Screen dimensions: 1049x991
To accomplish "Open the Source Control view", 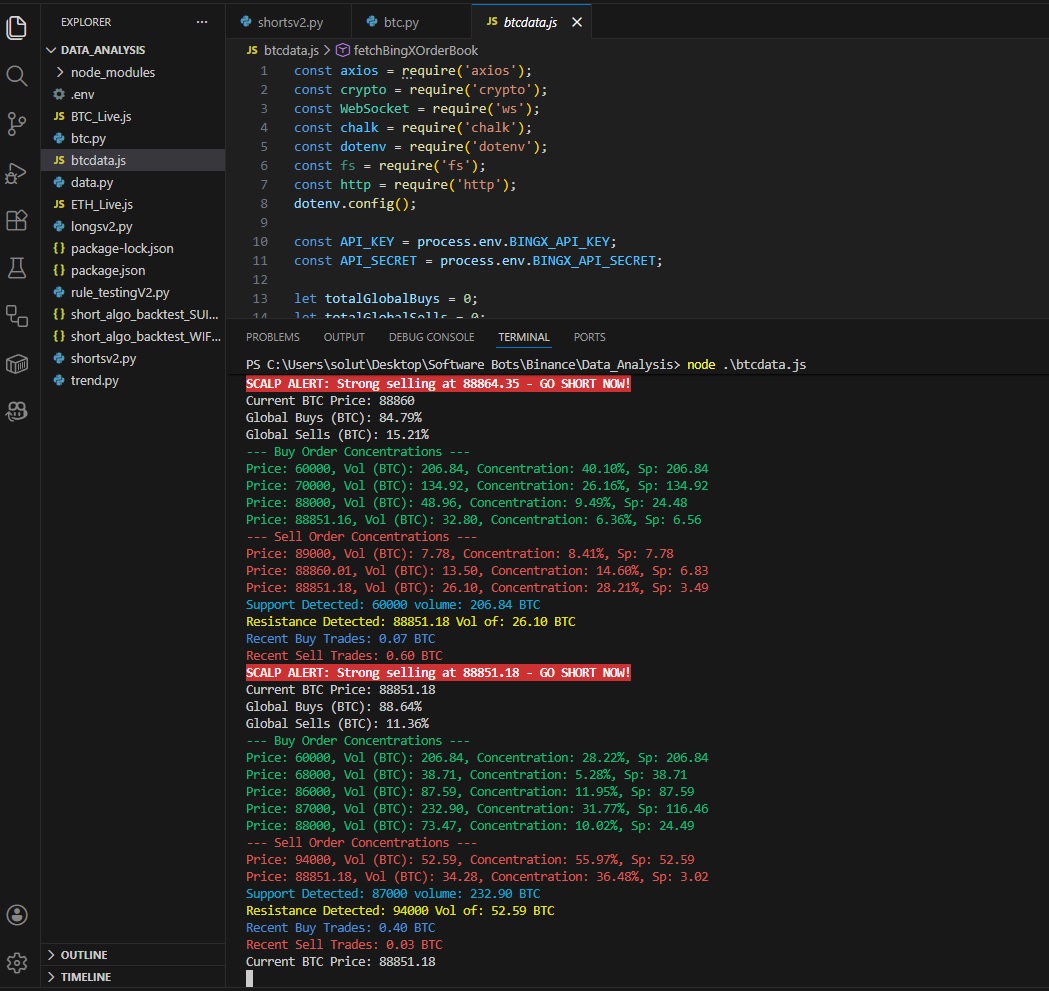I will 17,124.
